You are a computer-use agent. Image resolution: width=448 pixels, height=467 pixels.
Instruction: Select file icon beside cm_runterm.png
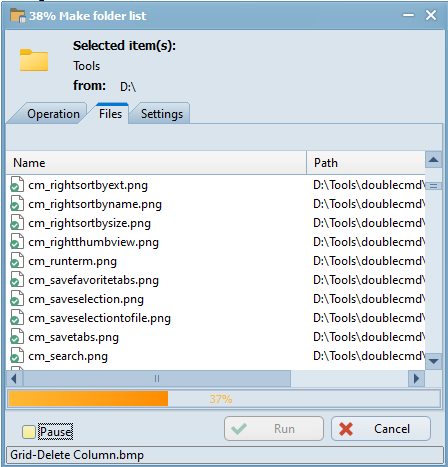coord(17,261)
